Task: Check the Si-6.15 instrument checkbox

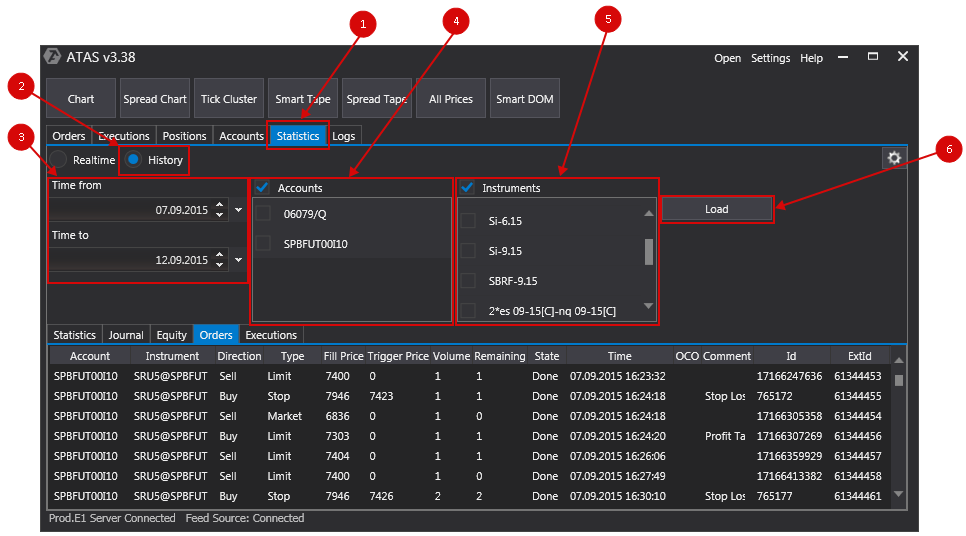Action: click(x=468, y=221)
